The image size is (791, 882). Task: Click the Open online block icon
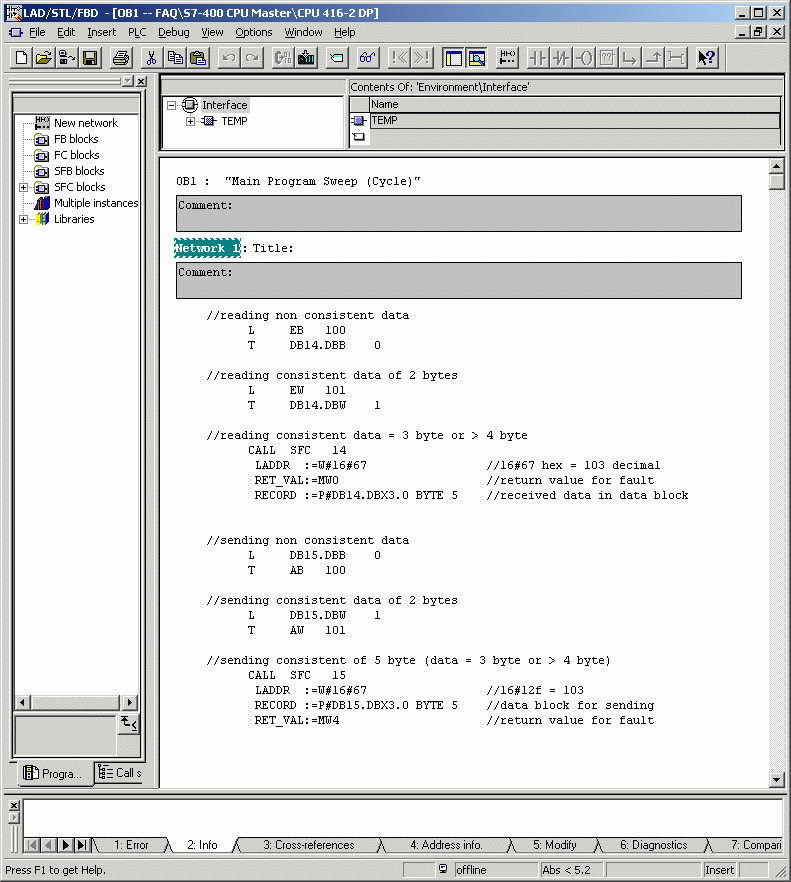click(67, 58)
